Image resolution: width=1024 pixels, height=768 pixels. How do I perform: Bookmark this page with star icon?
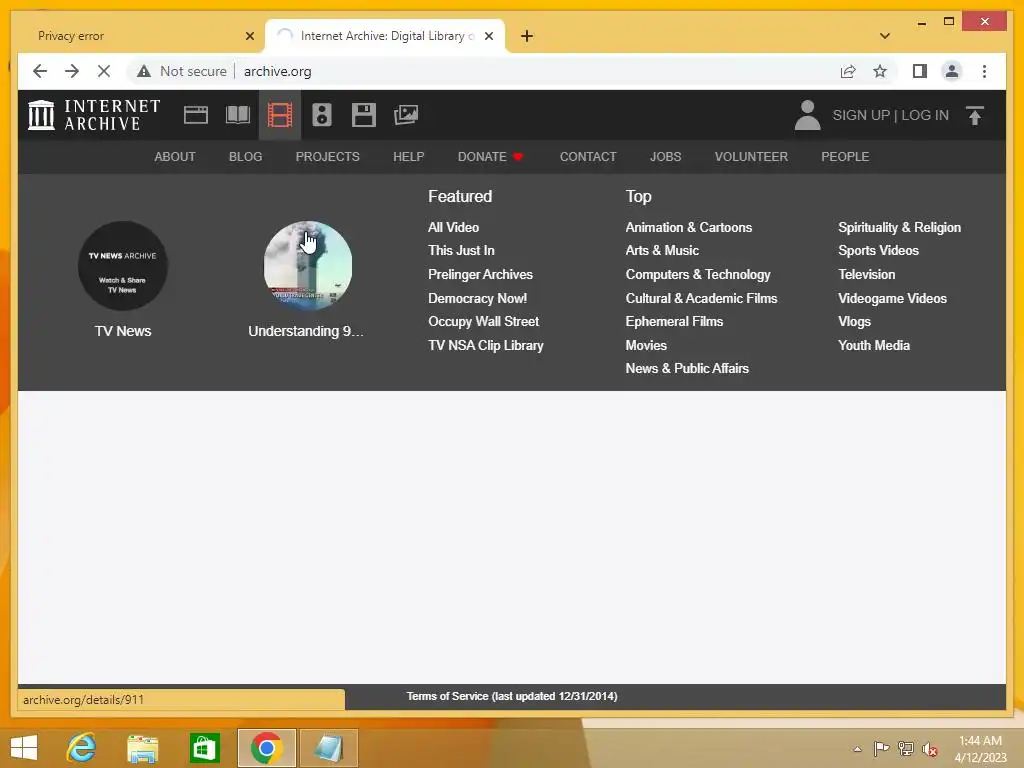coord(880,71)
